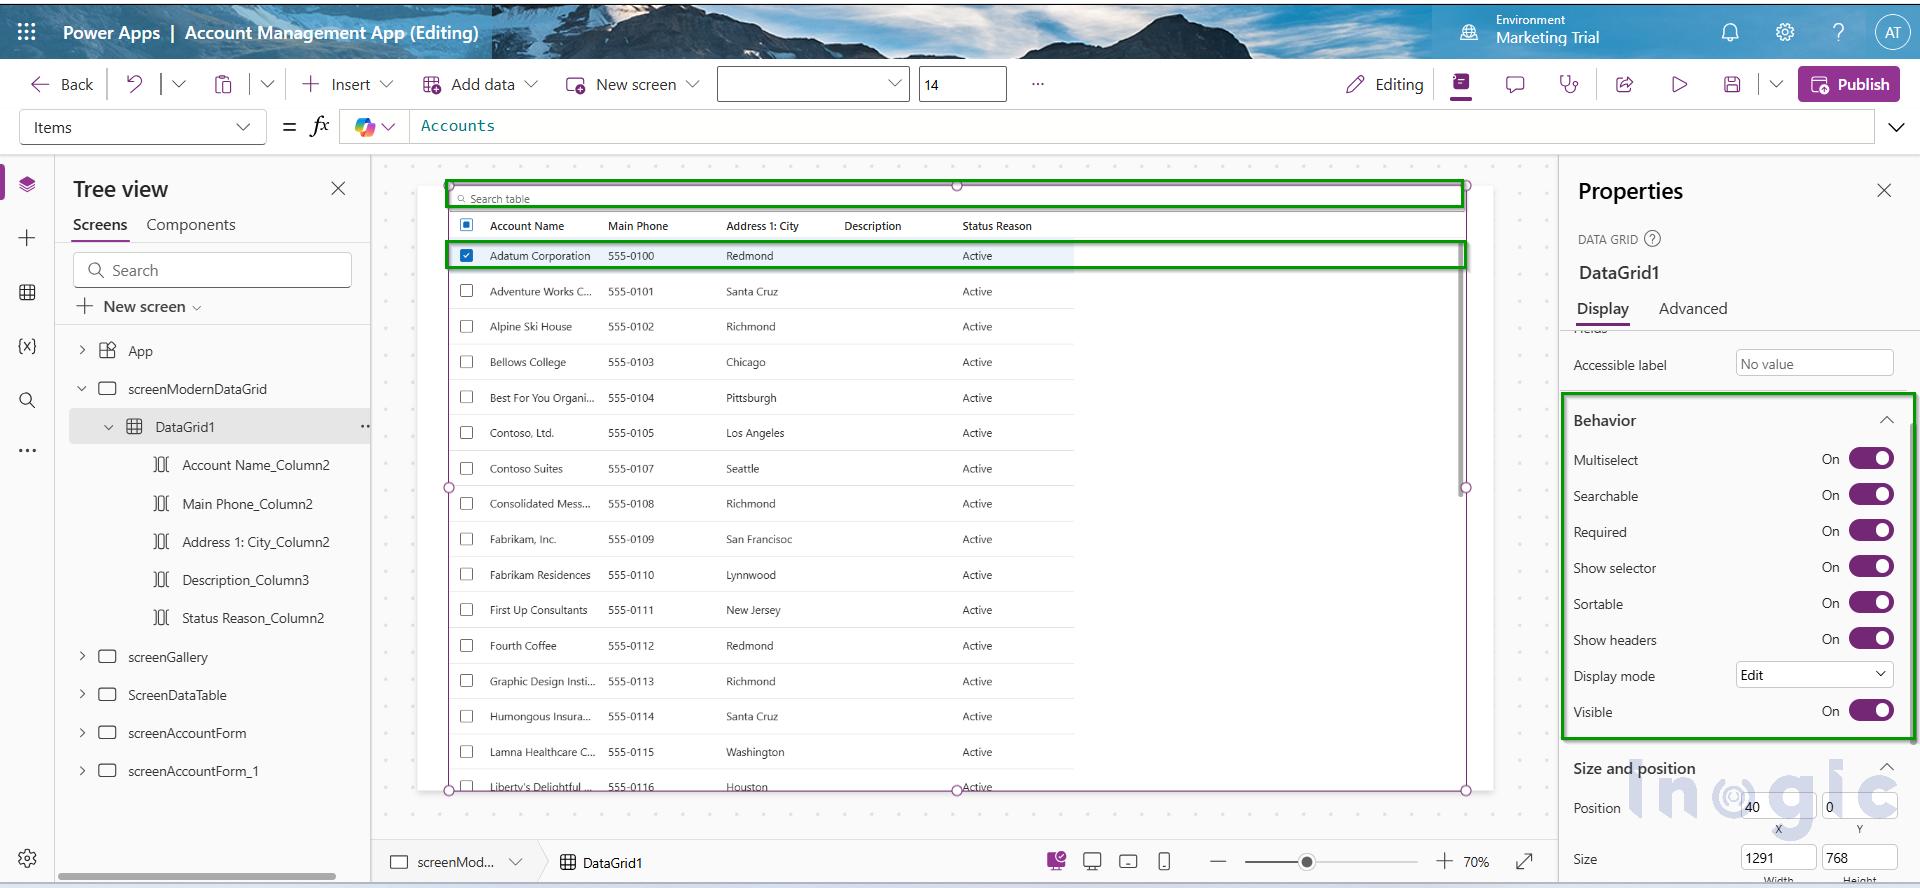Open the Data table icon in sidebar
Image resolution: width=1920 pixels, height=888 pixels.
27,292
